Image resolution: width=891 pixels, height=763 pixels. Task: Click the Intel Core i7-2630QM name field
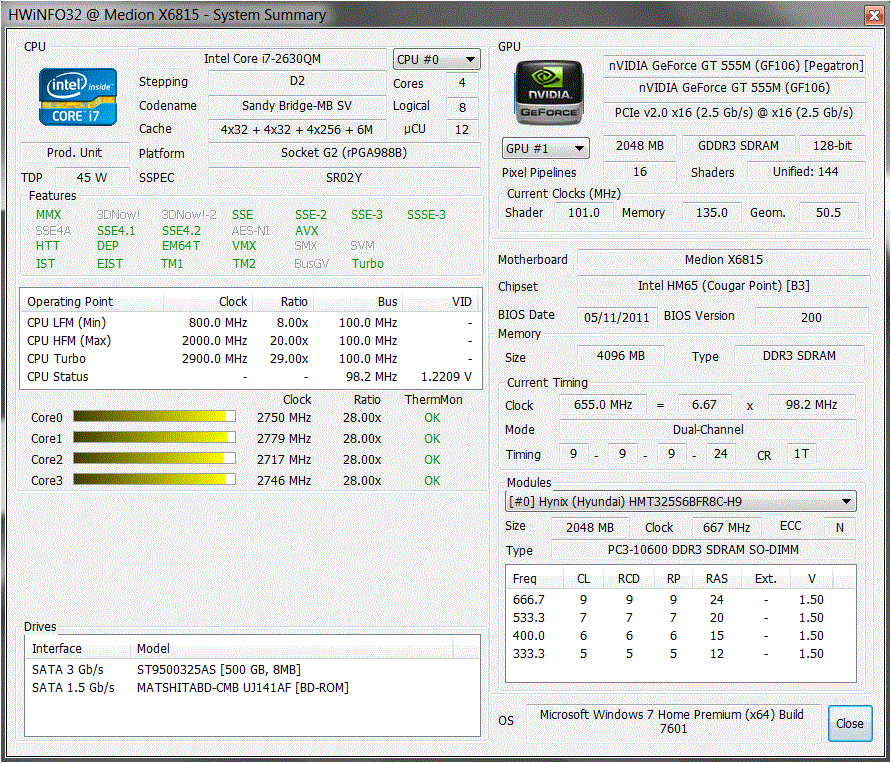(x=262, y=59)
